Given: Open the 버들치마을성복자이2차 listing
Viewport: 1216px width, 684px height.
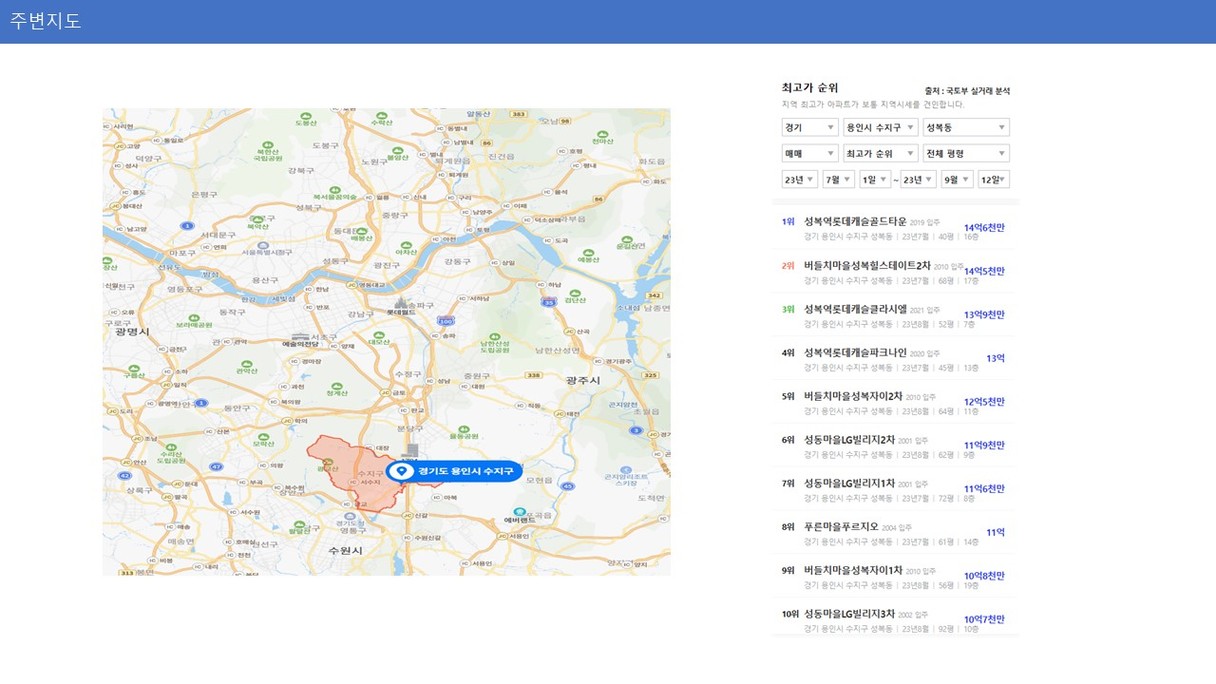Looking at the screenshot, I should [895, 402].
